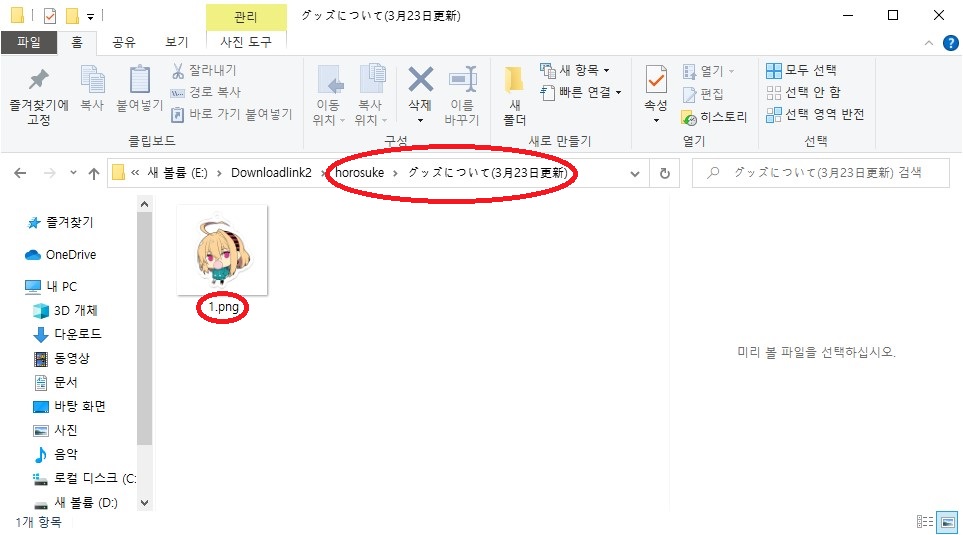Click the Manage (관리) contextual tab
The width and height of the screenshot is (963, 535).
click(246, 17)
